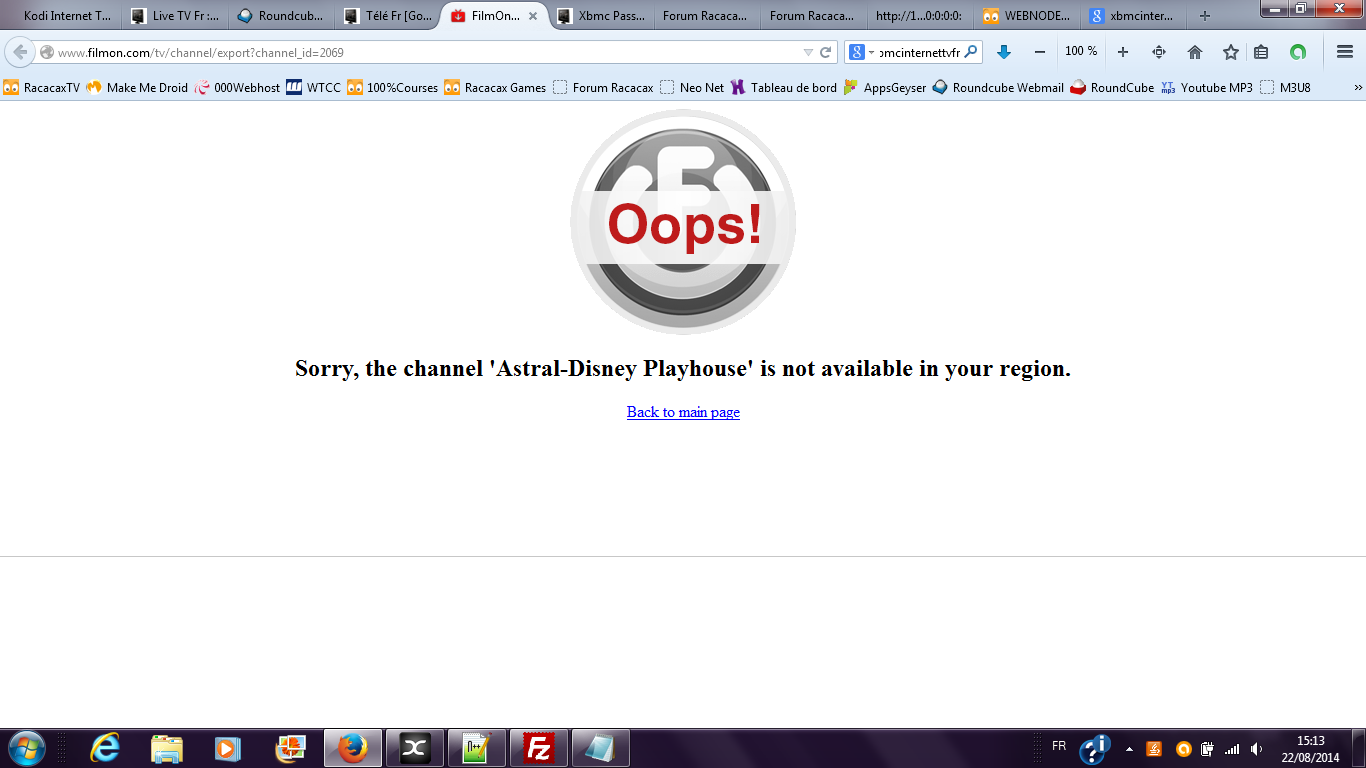The image size is (1366, 768).
Task: Switch to the Télé Fr [Go... tab
Action: click(387, 16)
